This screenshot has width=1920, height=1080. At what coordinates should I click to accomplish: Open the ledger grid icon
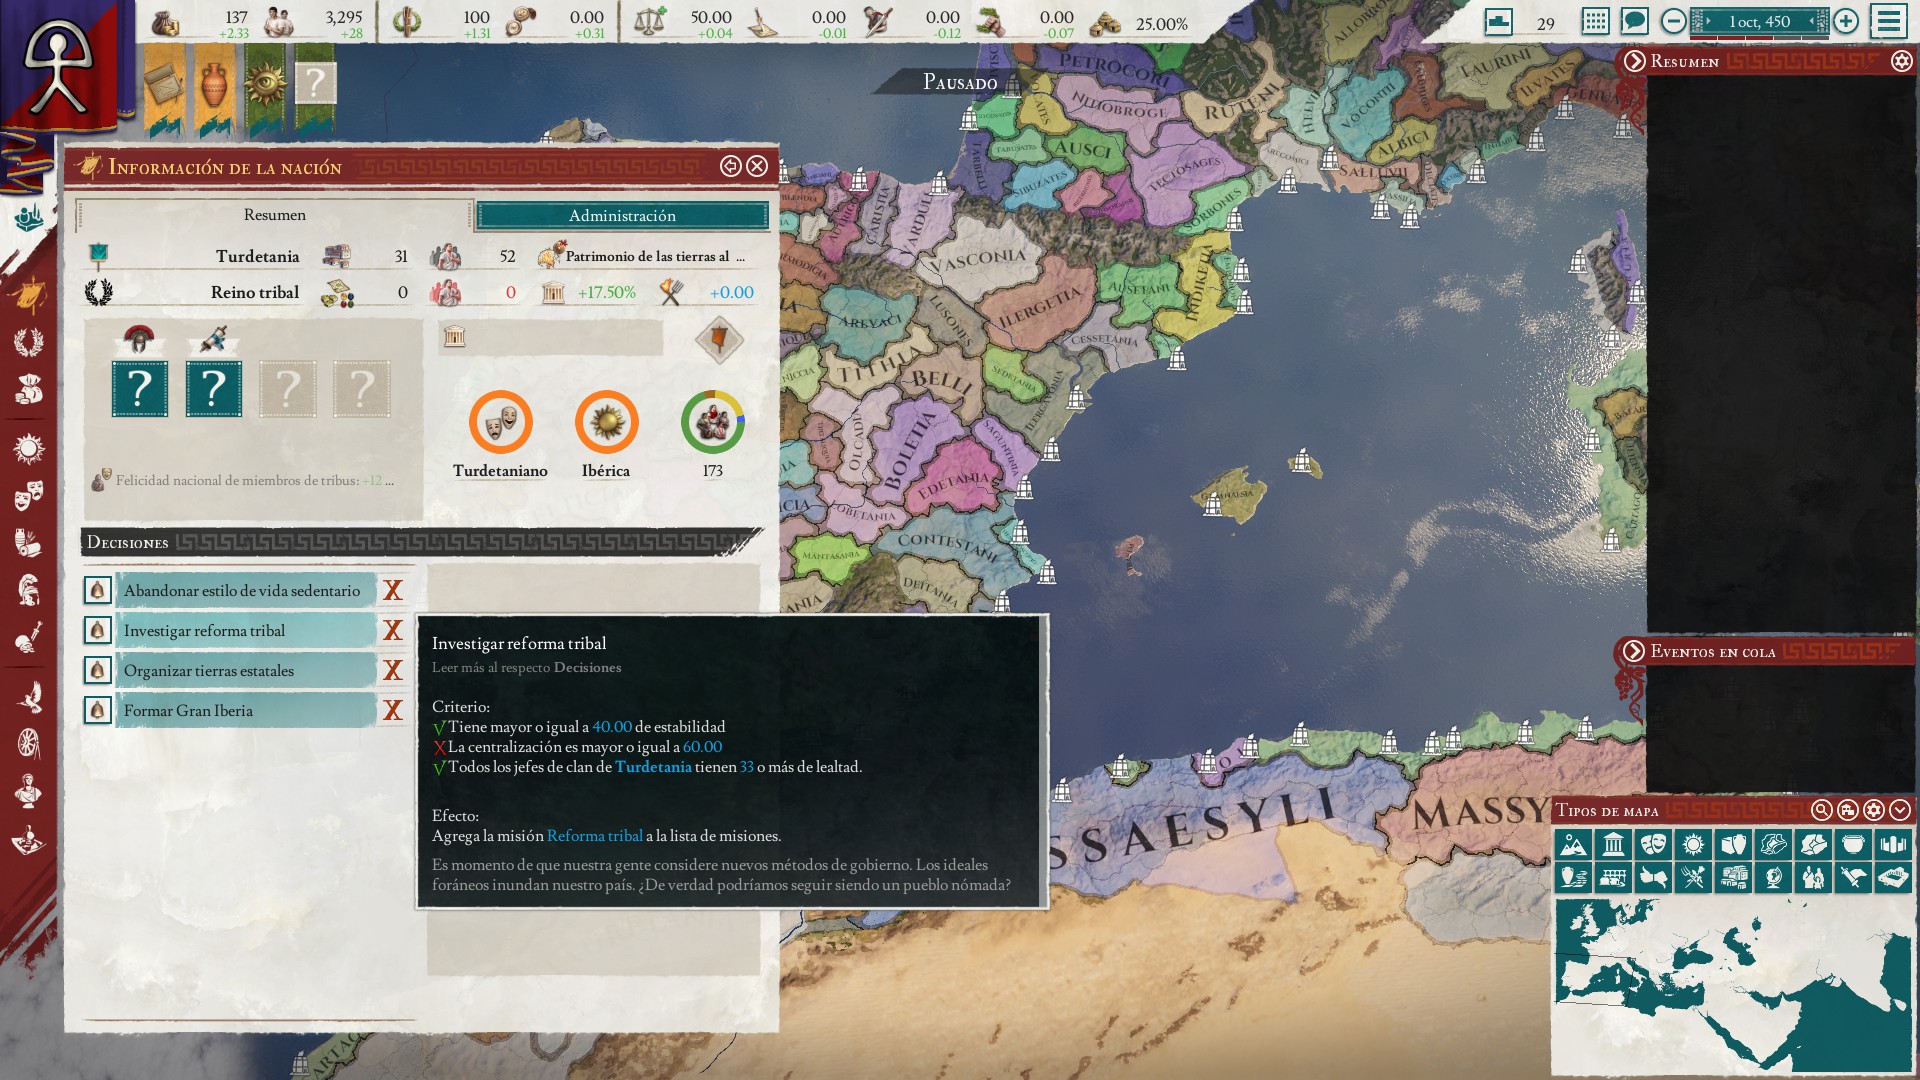coord(1595,21)
